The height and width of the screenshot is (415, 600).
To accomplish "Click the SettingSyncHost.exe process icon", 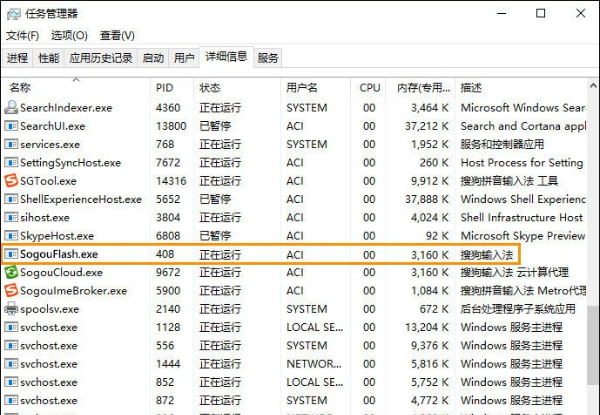I will pos(11,163).
